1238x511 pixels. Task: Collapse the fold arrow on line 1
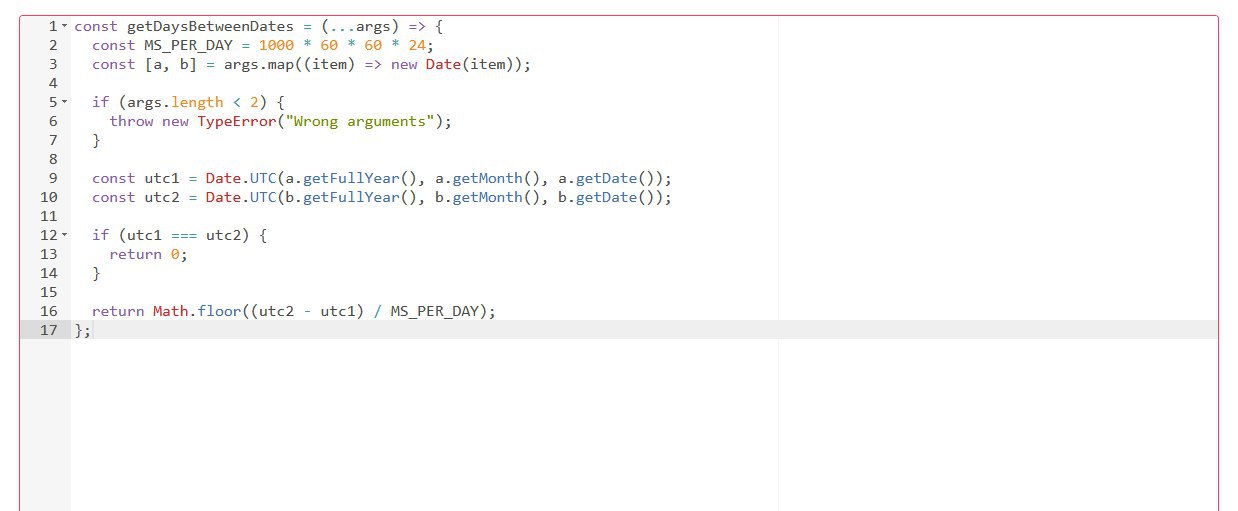tap(65, 26)
